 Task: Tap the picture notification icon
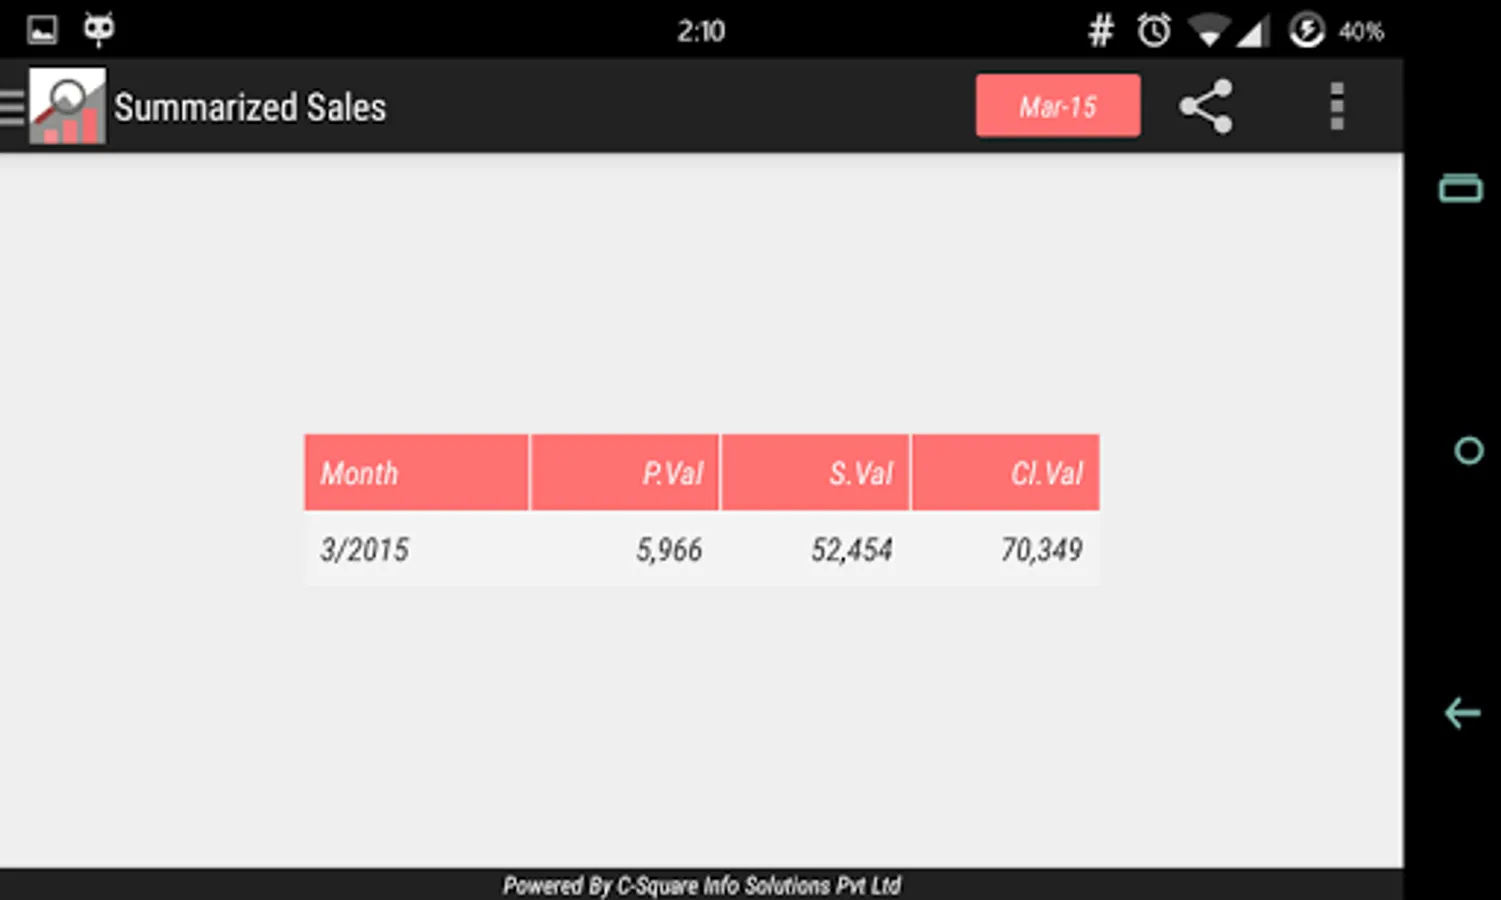click(x=42, y=30)
